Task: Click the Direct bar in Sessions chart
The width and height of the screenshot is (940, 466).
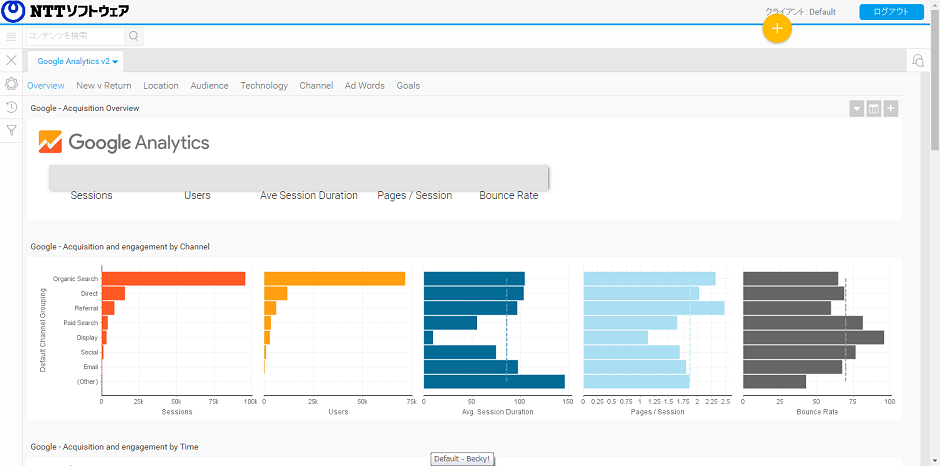Action: [113, 293]
